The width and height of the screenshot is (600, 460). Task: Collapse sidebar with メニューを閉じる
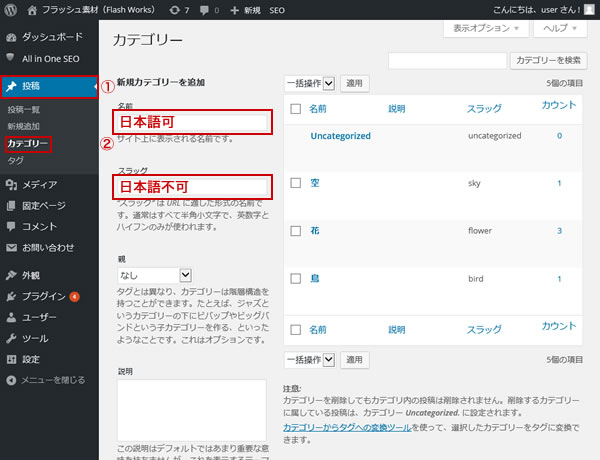coord(50,380)
